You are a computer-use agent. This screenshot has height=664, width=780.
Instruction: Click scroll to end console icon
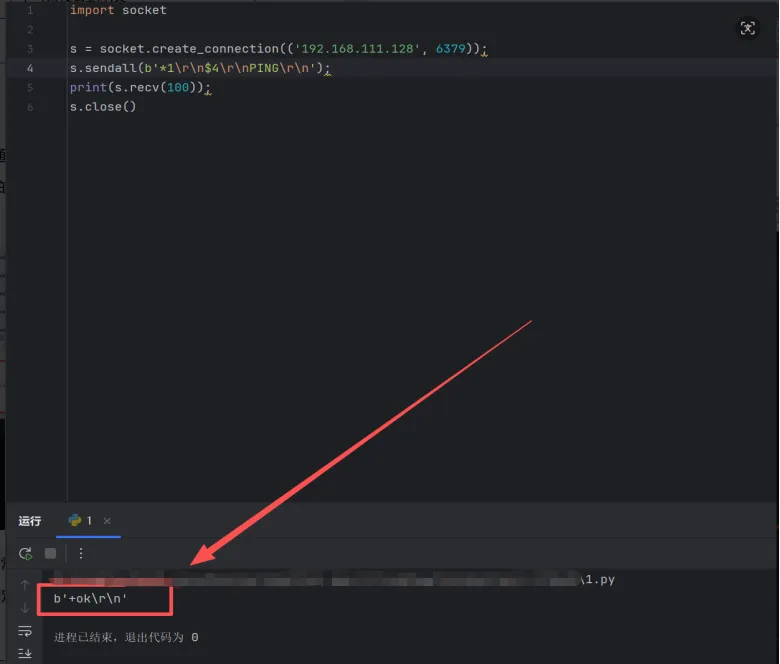coord(24,653)
